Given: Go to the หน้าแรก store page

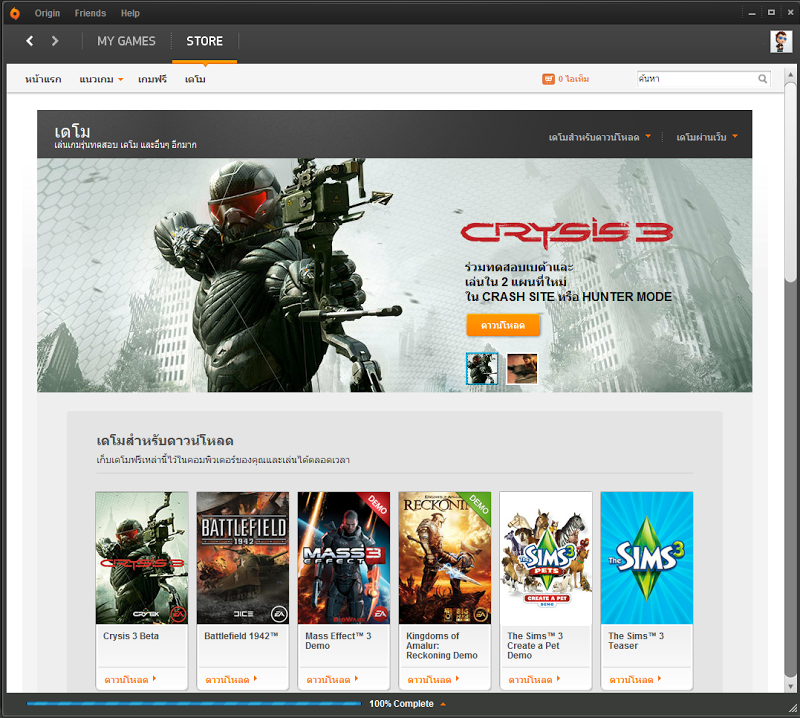Looking at the screenshot, I should [43, 79].
